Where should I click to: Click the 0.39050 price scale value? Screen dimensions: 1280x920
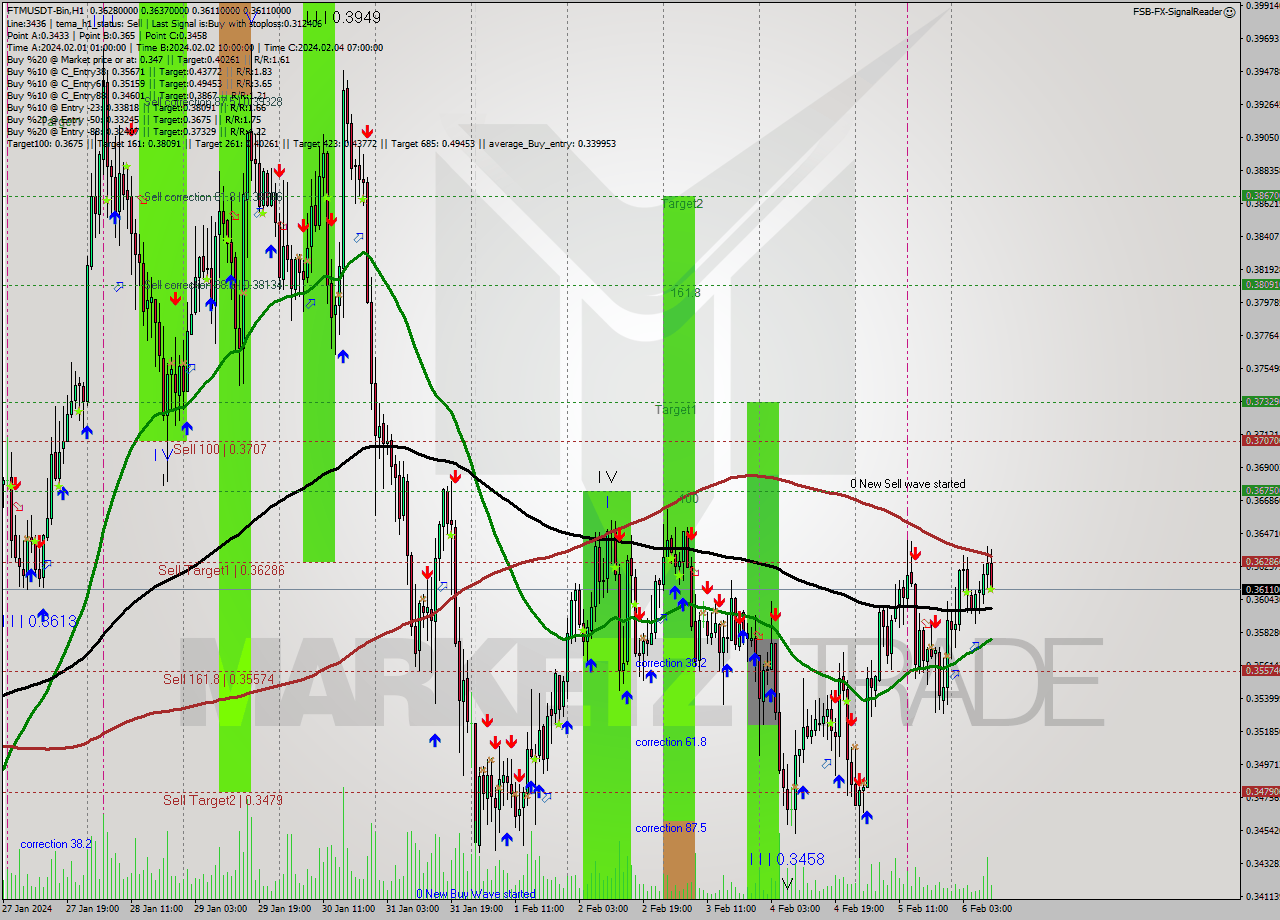click(x=1262, y=137)
